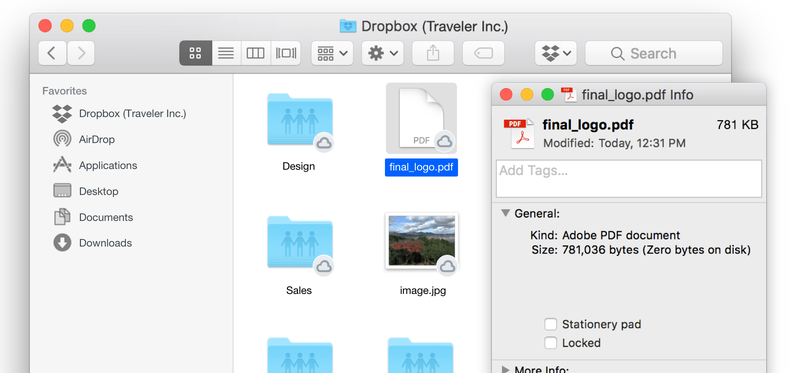Image resolution: width=800 pixels, height=373 pixels.
Task: Click the Modified: Today, 12:31 PM text
Action: [x=614, y=143]
